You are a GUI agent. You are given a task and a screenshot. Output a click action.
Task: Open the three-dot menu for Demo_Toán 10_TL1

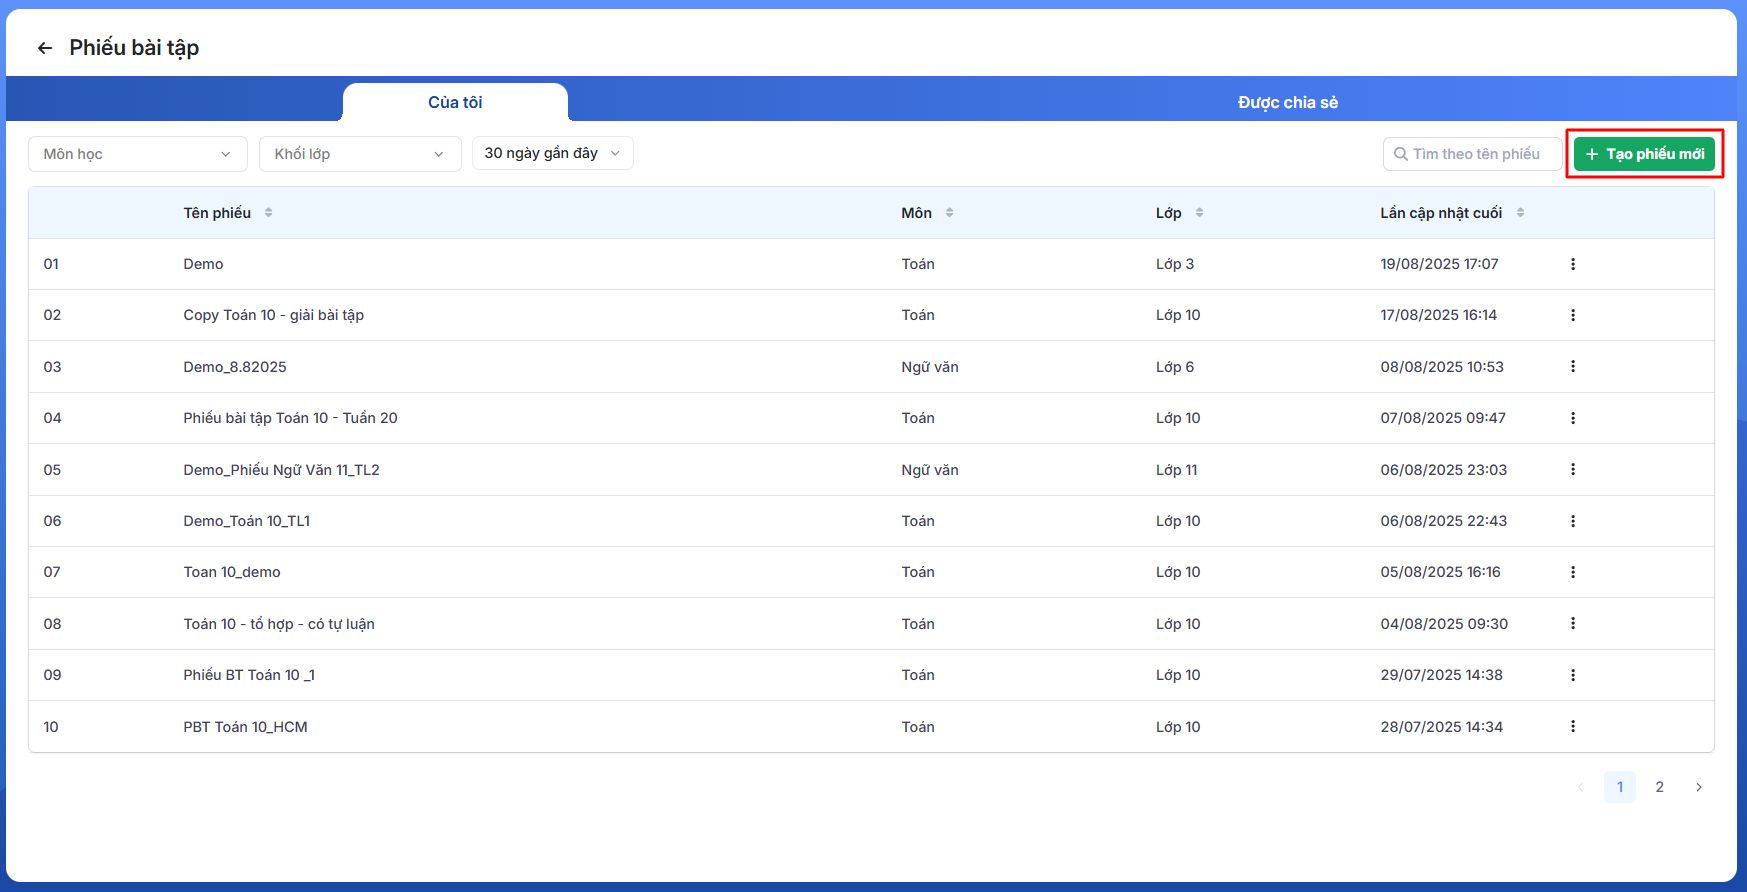[1572, 521]
